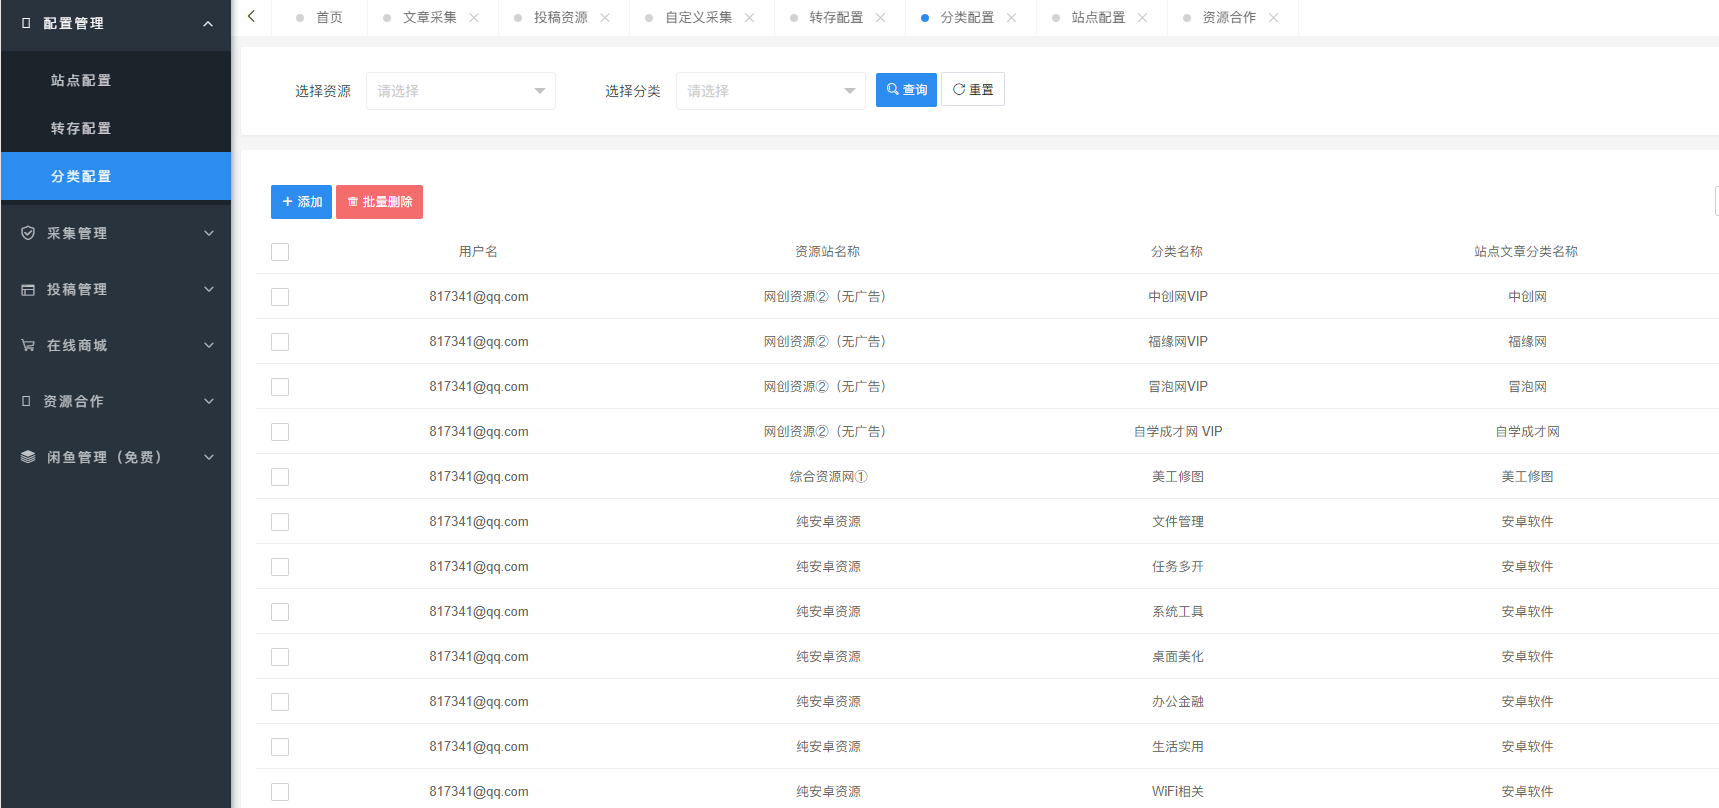Toggle the select-all checkbox in table header

click(280, 252)
